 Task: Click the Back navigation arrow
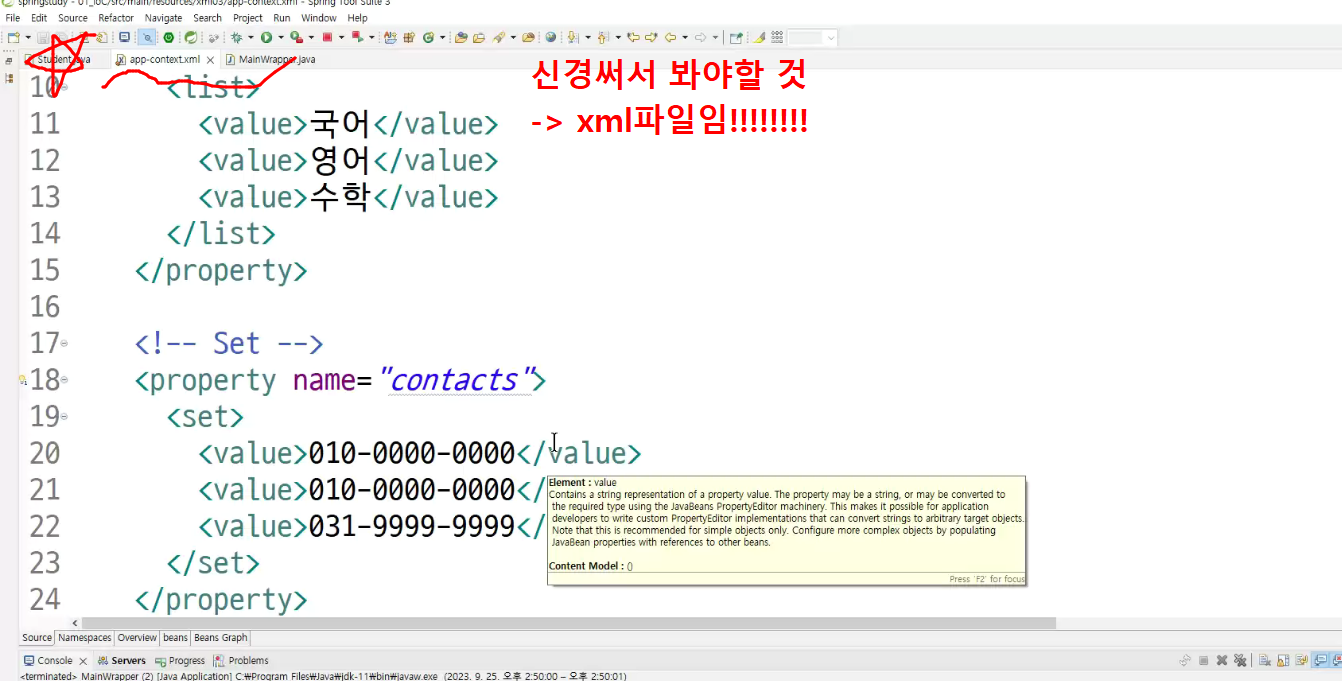(670, 38)
